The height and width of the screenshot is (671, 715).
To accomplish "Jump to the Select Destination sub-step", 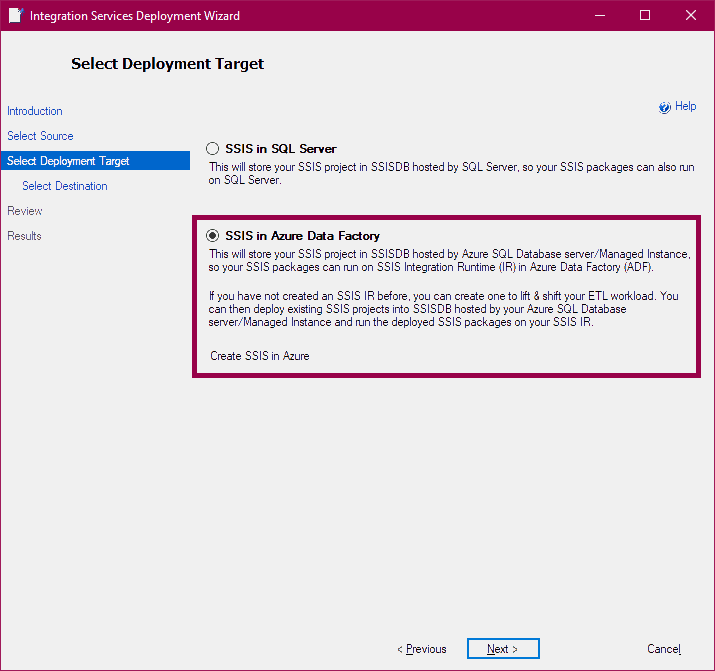I will click(x=65, y=186).
